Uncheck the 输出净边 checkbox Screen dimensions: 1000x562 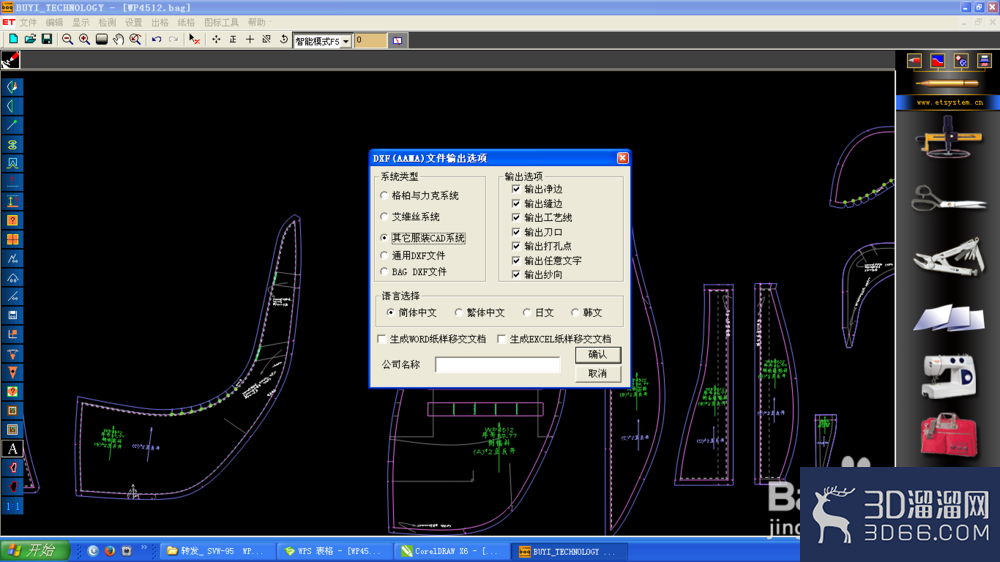pos(516,189)
